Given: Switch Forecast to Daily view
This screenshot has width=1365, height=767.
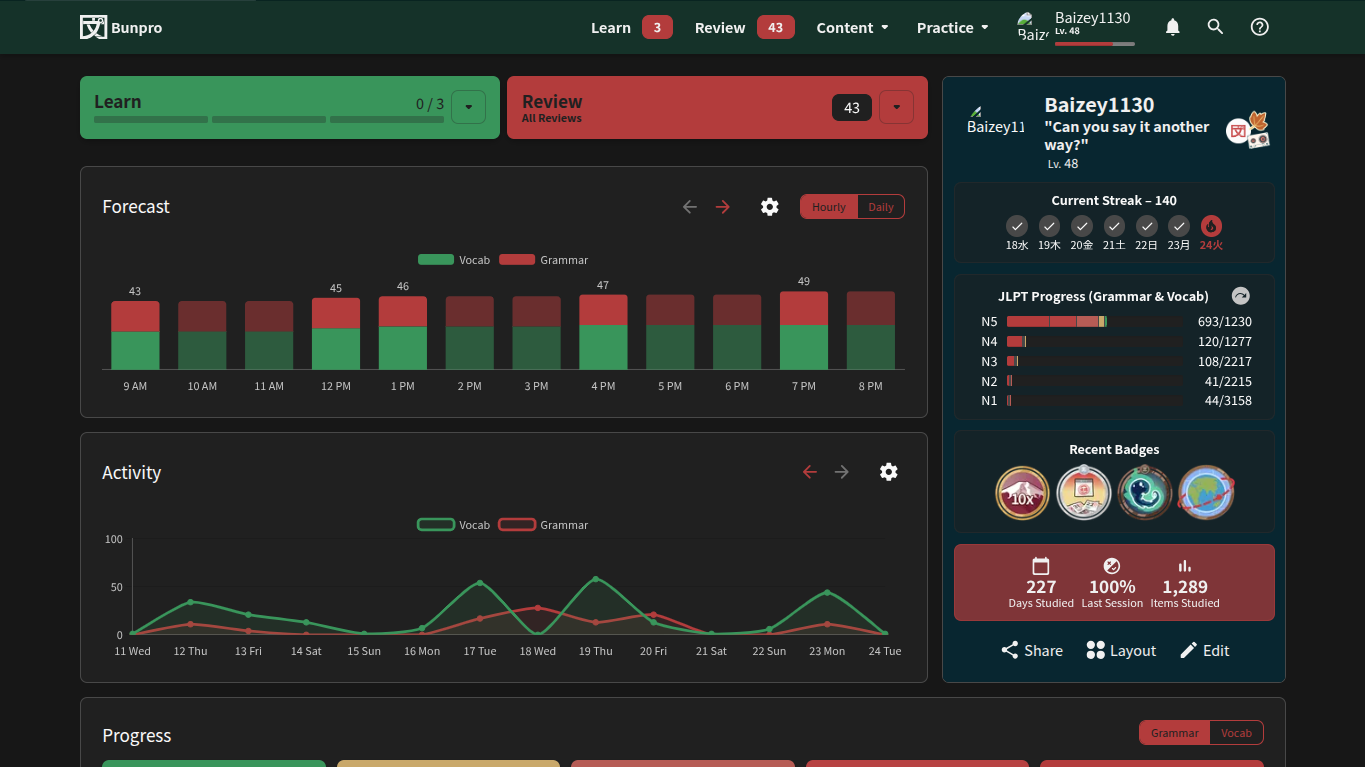Looking at the screenshot, I should point(881,207).
